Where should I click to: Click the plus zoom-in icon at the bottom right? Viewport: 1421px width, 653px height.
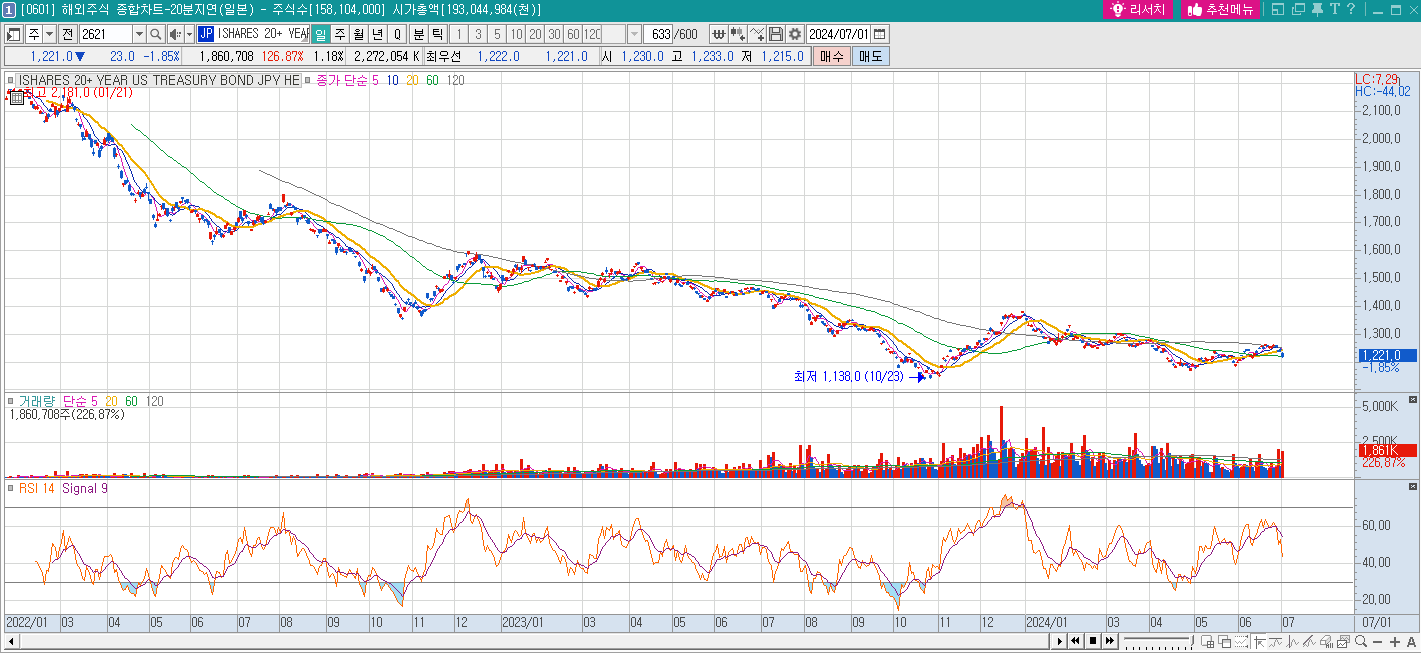(1395, 642)
